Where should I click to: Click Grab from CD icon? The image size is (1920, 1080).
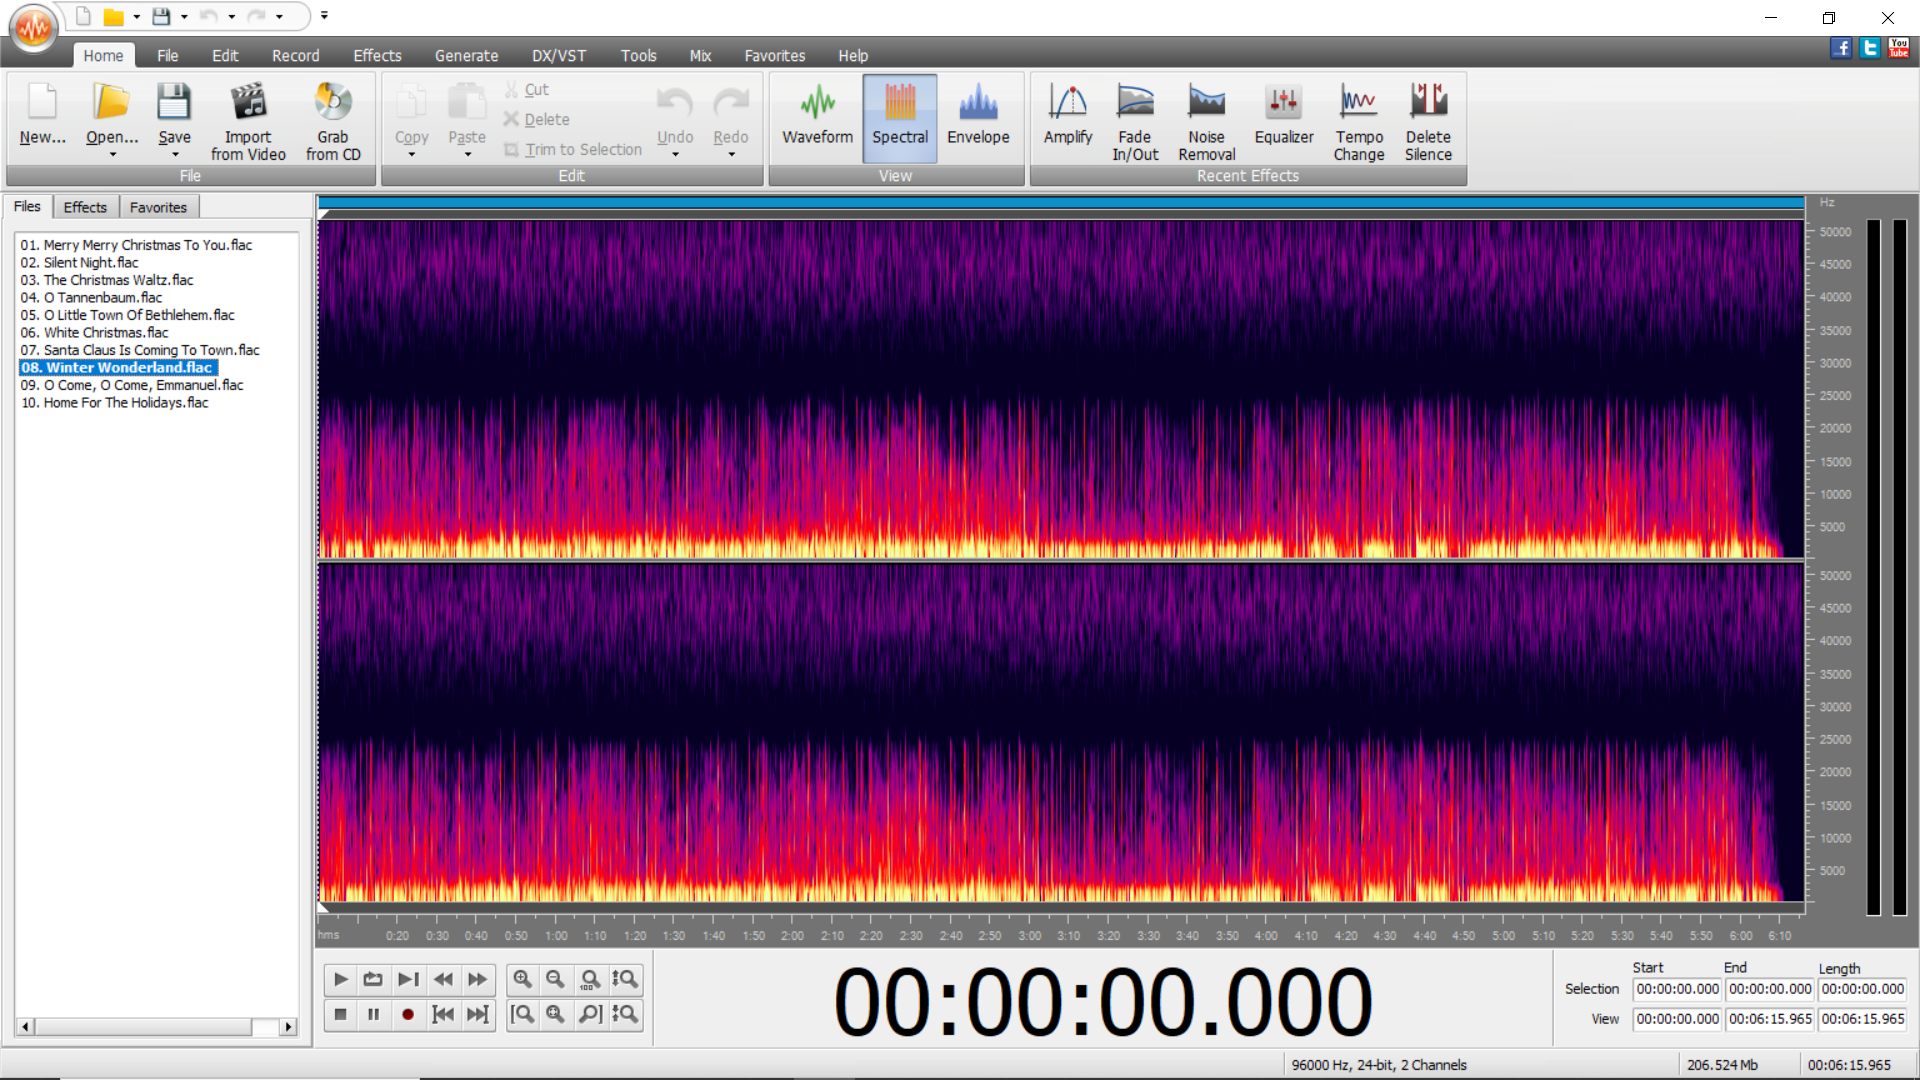[x=333, y=103]
